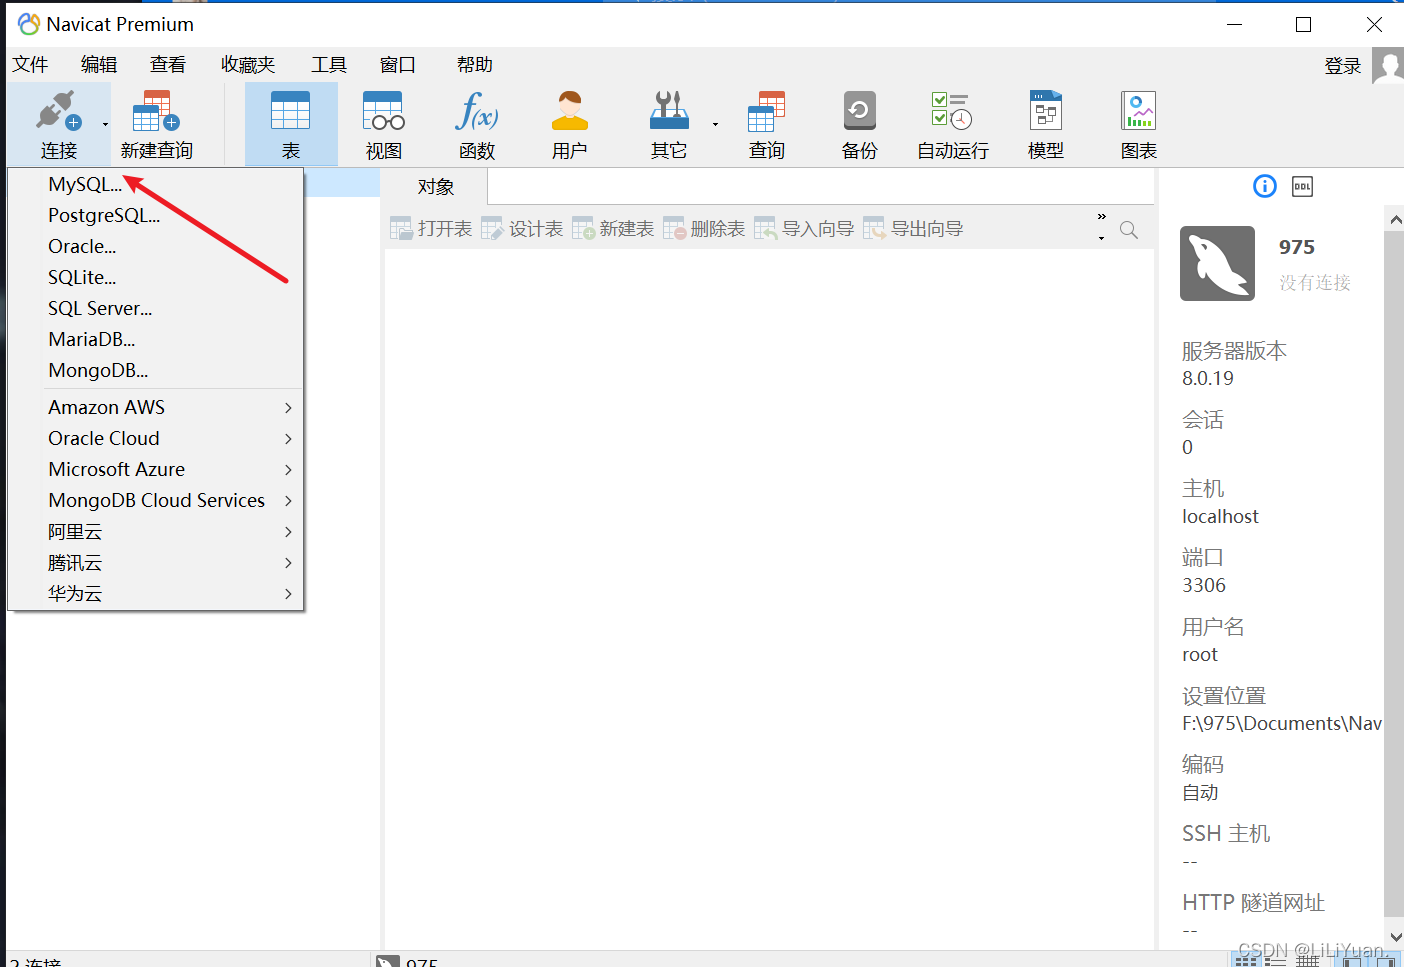Viewport: 1404px width, 967px height.
Task: Open the 工具 Tools menu
Action: [x=328, y=65]
